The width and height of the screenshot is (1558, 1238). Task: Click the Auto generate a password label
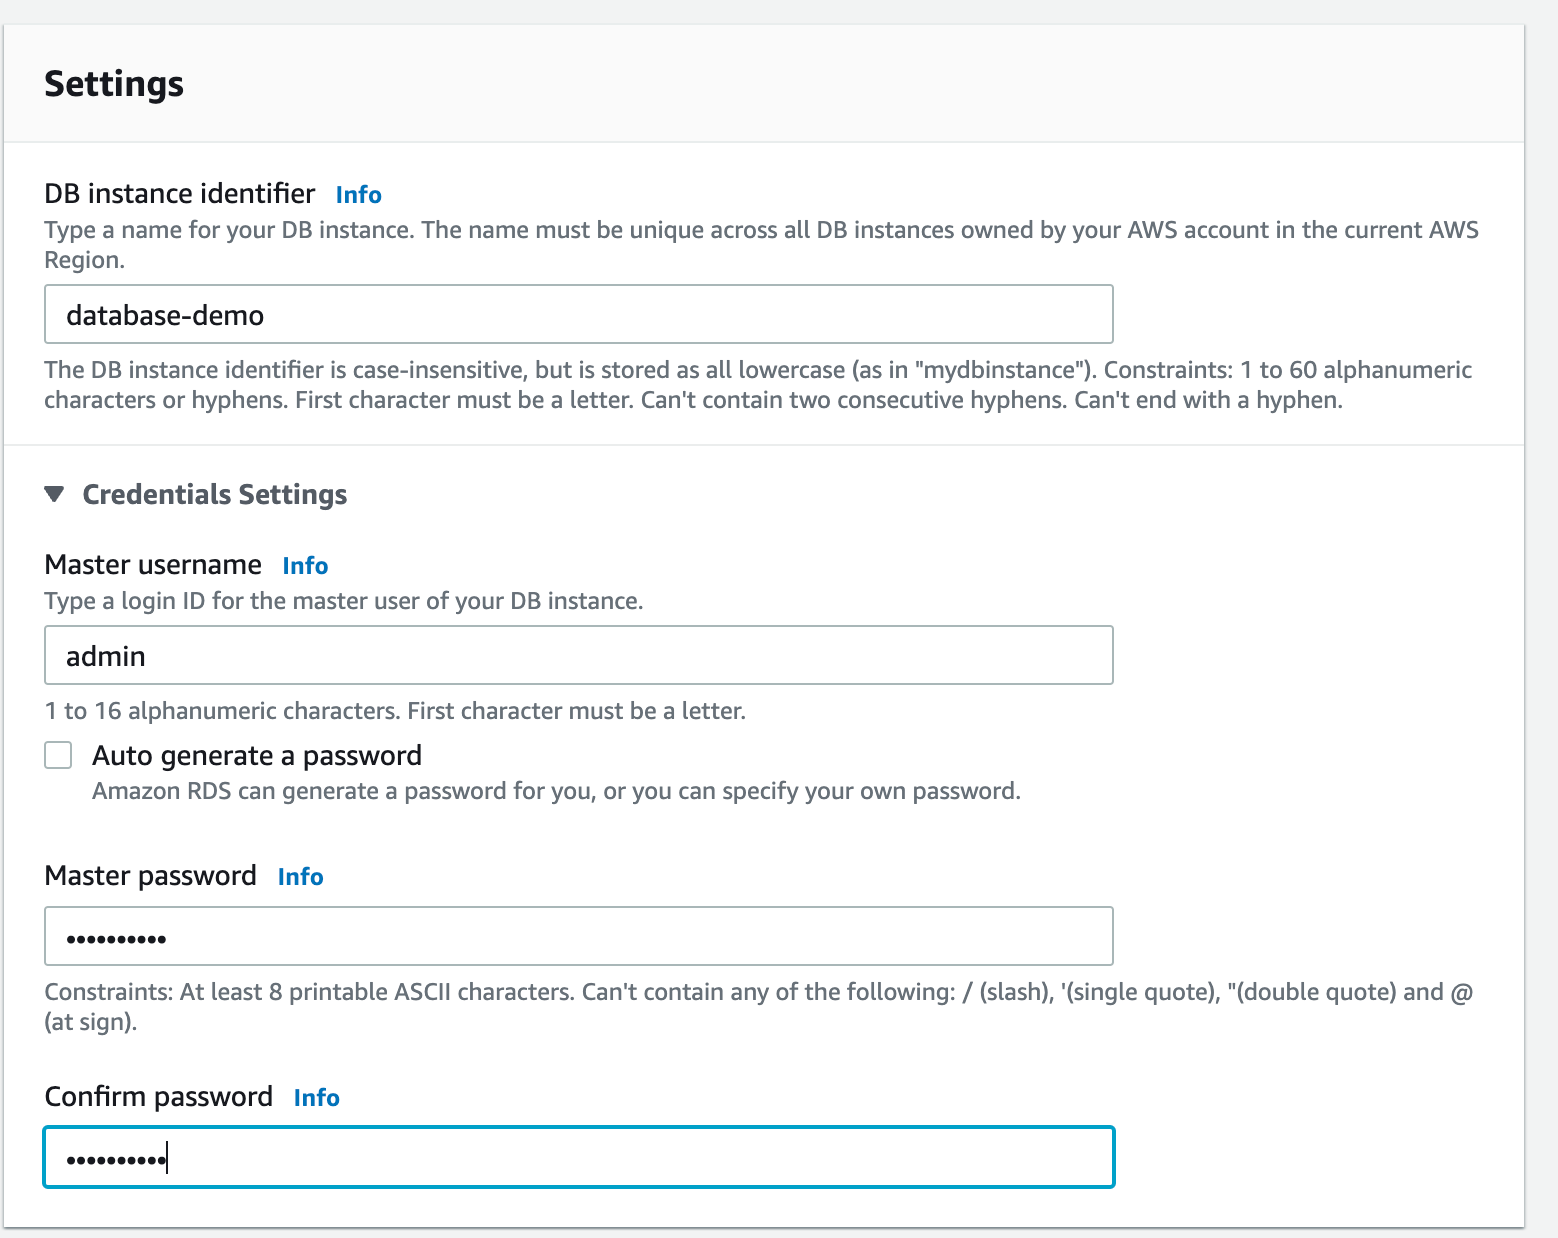[x=257, y=755]
